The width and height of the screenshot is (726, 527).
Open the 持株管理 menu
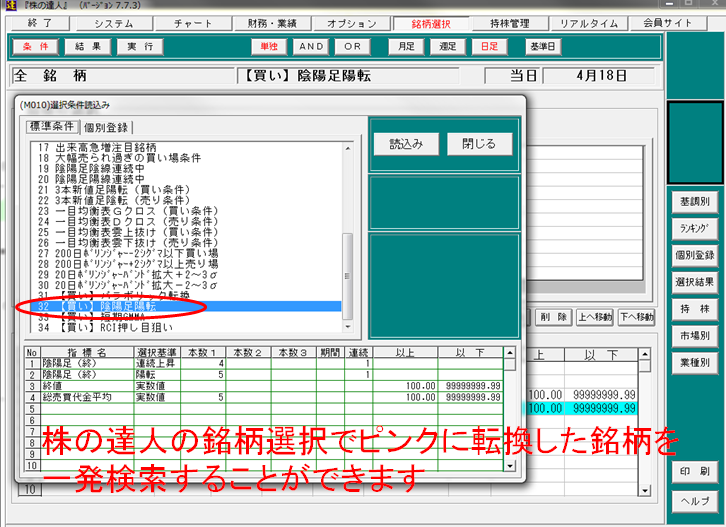(x=509, y=24)
